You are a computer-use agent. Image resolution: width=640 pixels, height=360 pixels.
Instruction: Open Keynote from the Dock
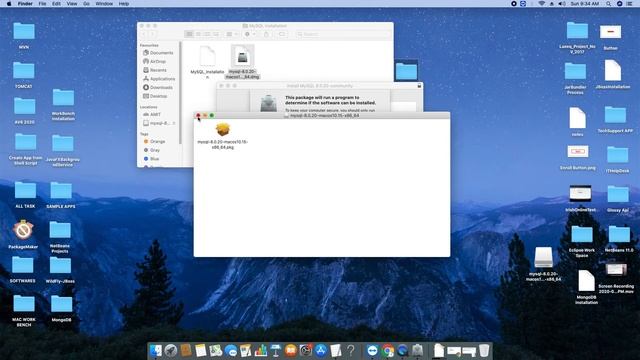click(x=276, y=350)
